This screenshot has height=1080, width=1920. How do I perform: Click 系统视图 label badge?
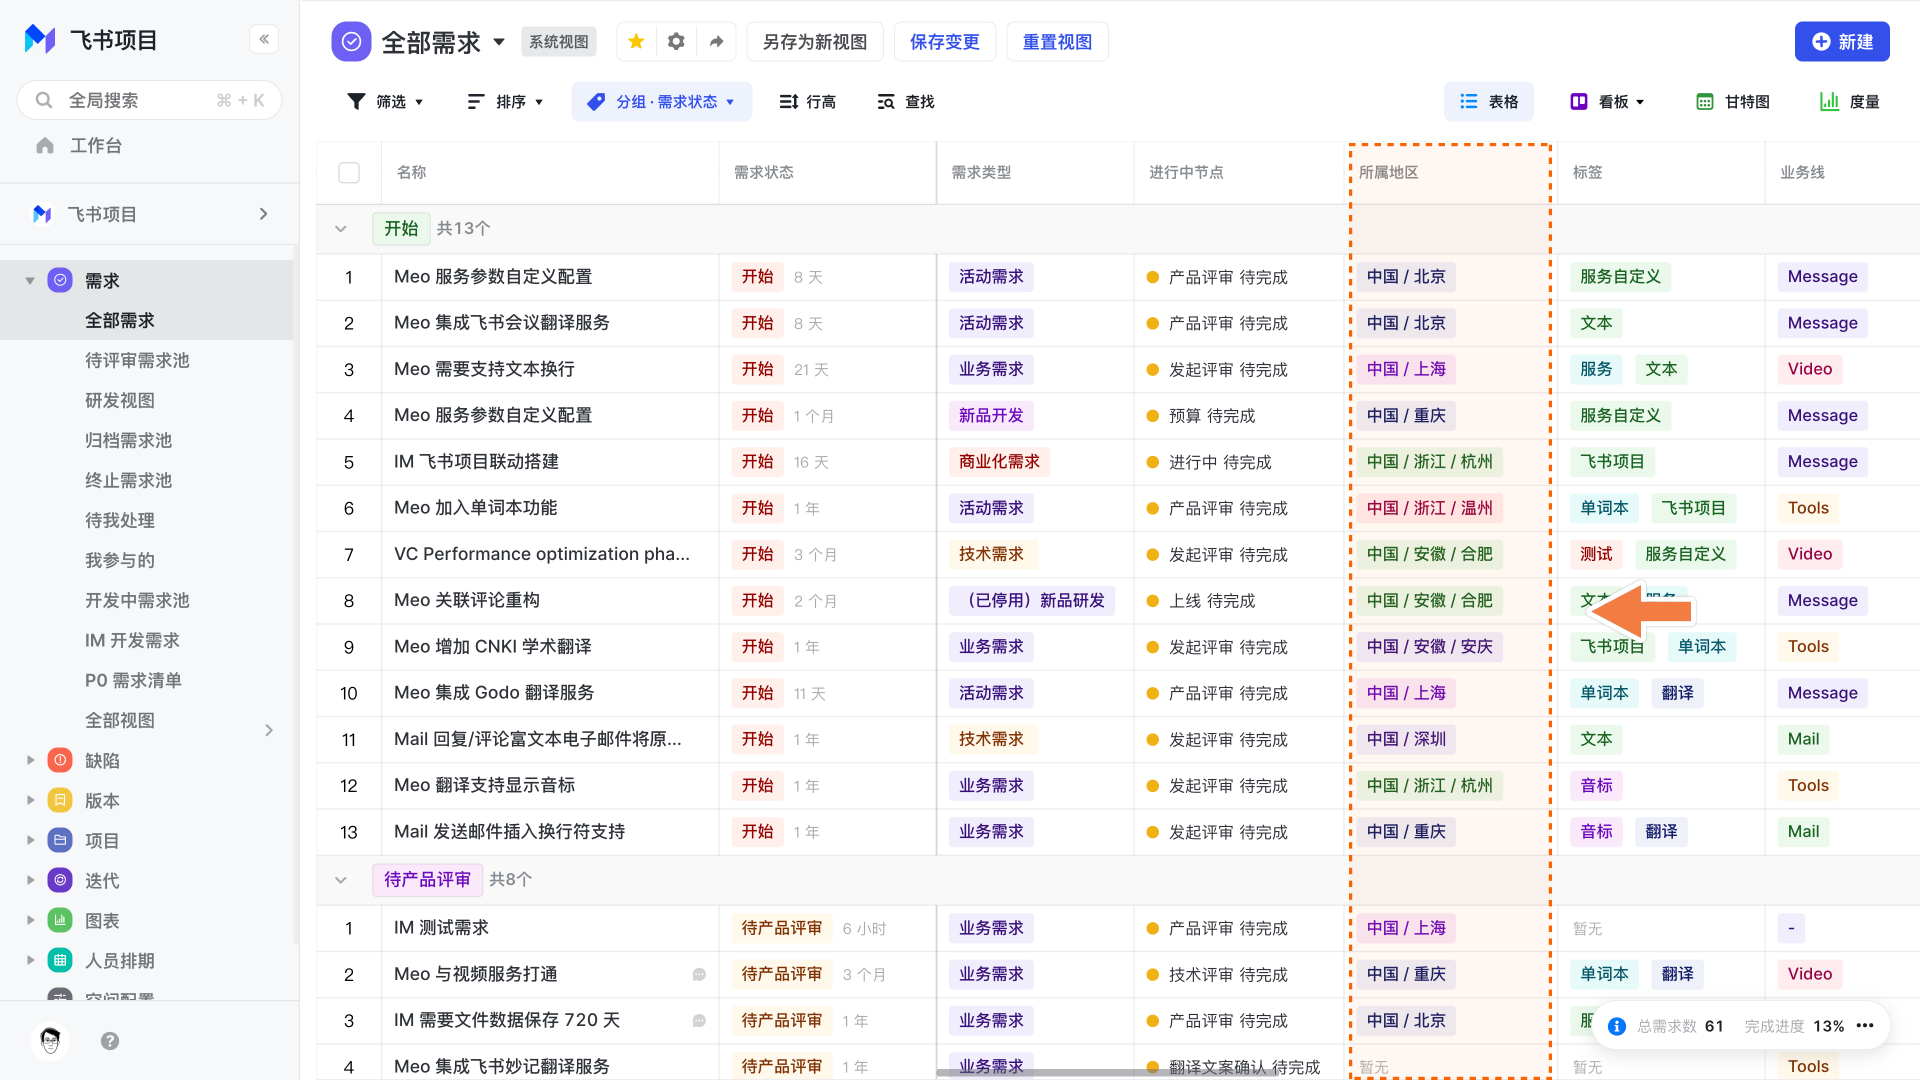pos(559,42)
